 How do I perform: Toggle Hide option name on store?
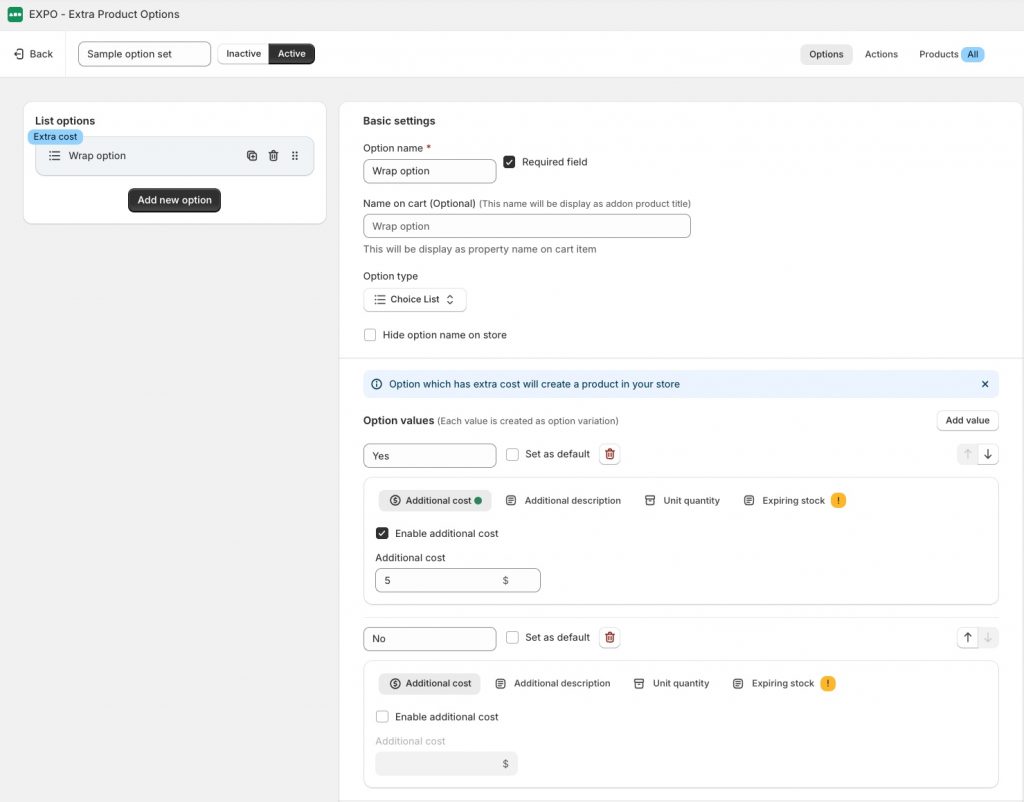(x=370, y=335)
